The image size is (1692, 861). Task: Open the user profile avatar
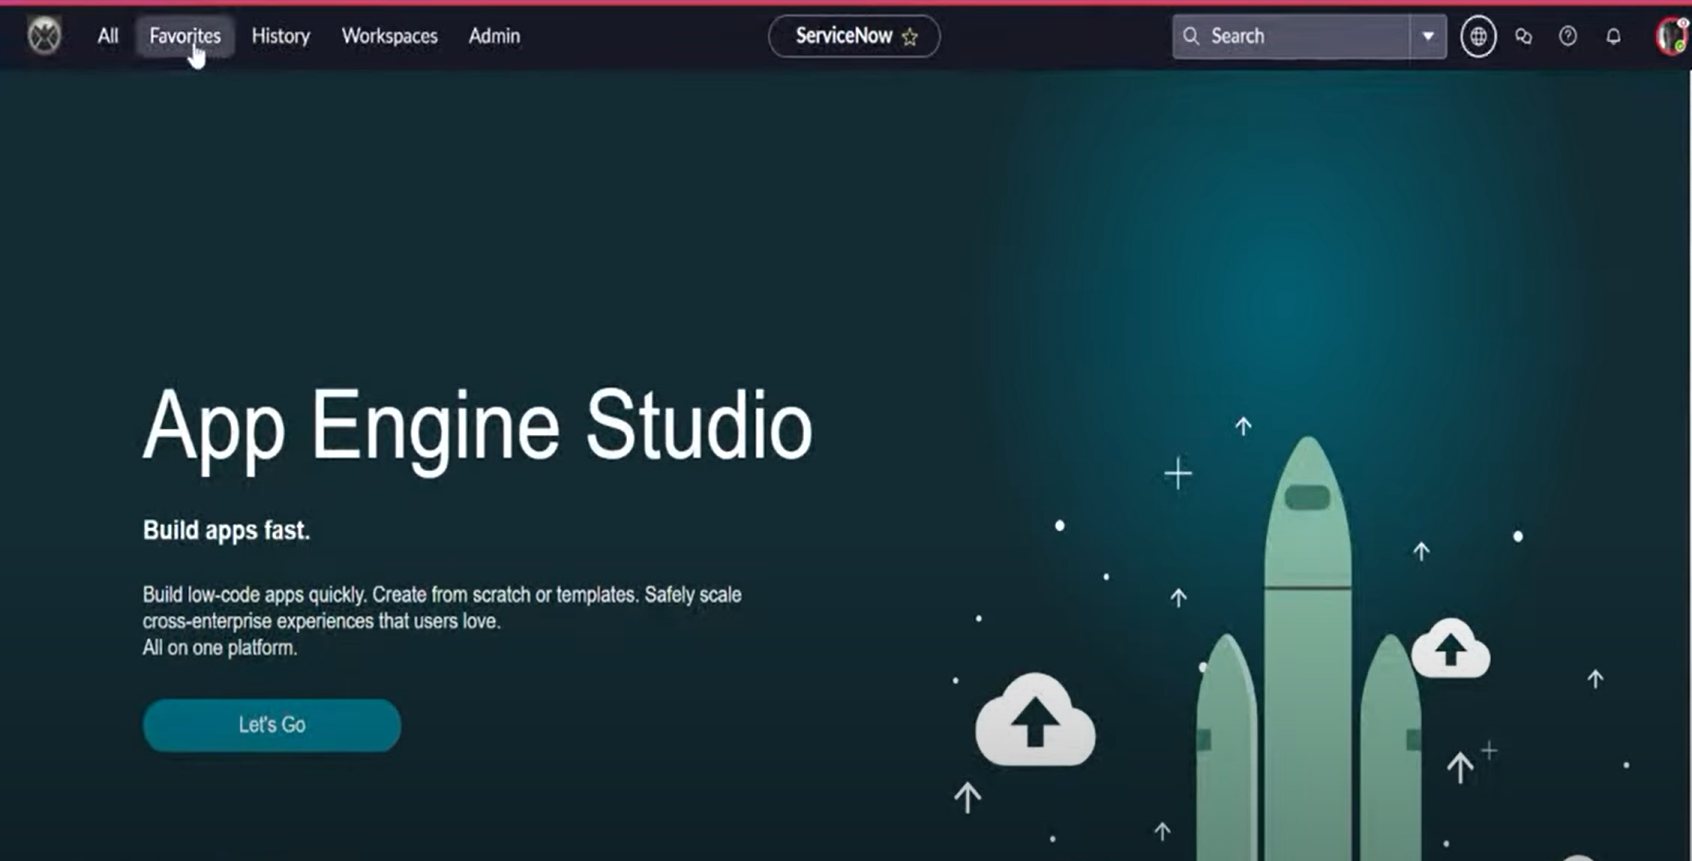point(1672,36)
